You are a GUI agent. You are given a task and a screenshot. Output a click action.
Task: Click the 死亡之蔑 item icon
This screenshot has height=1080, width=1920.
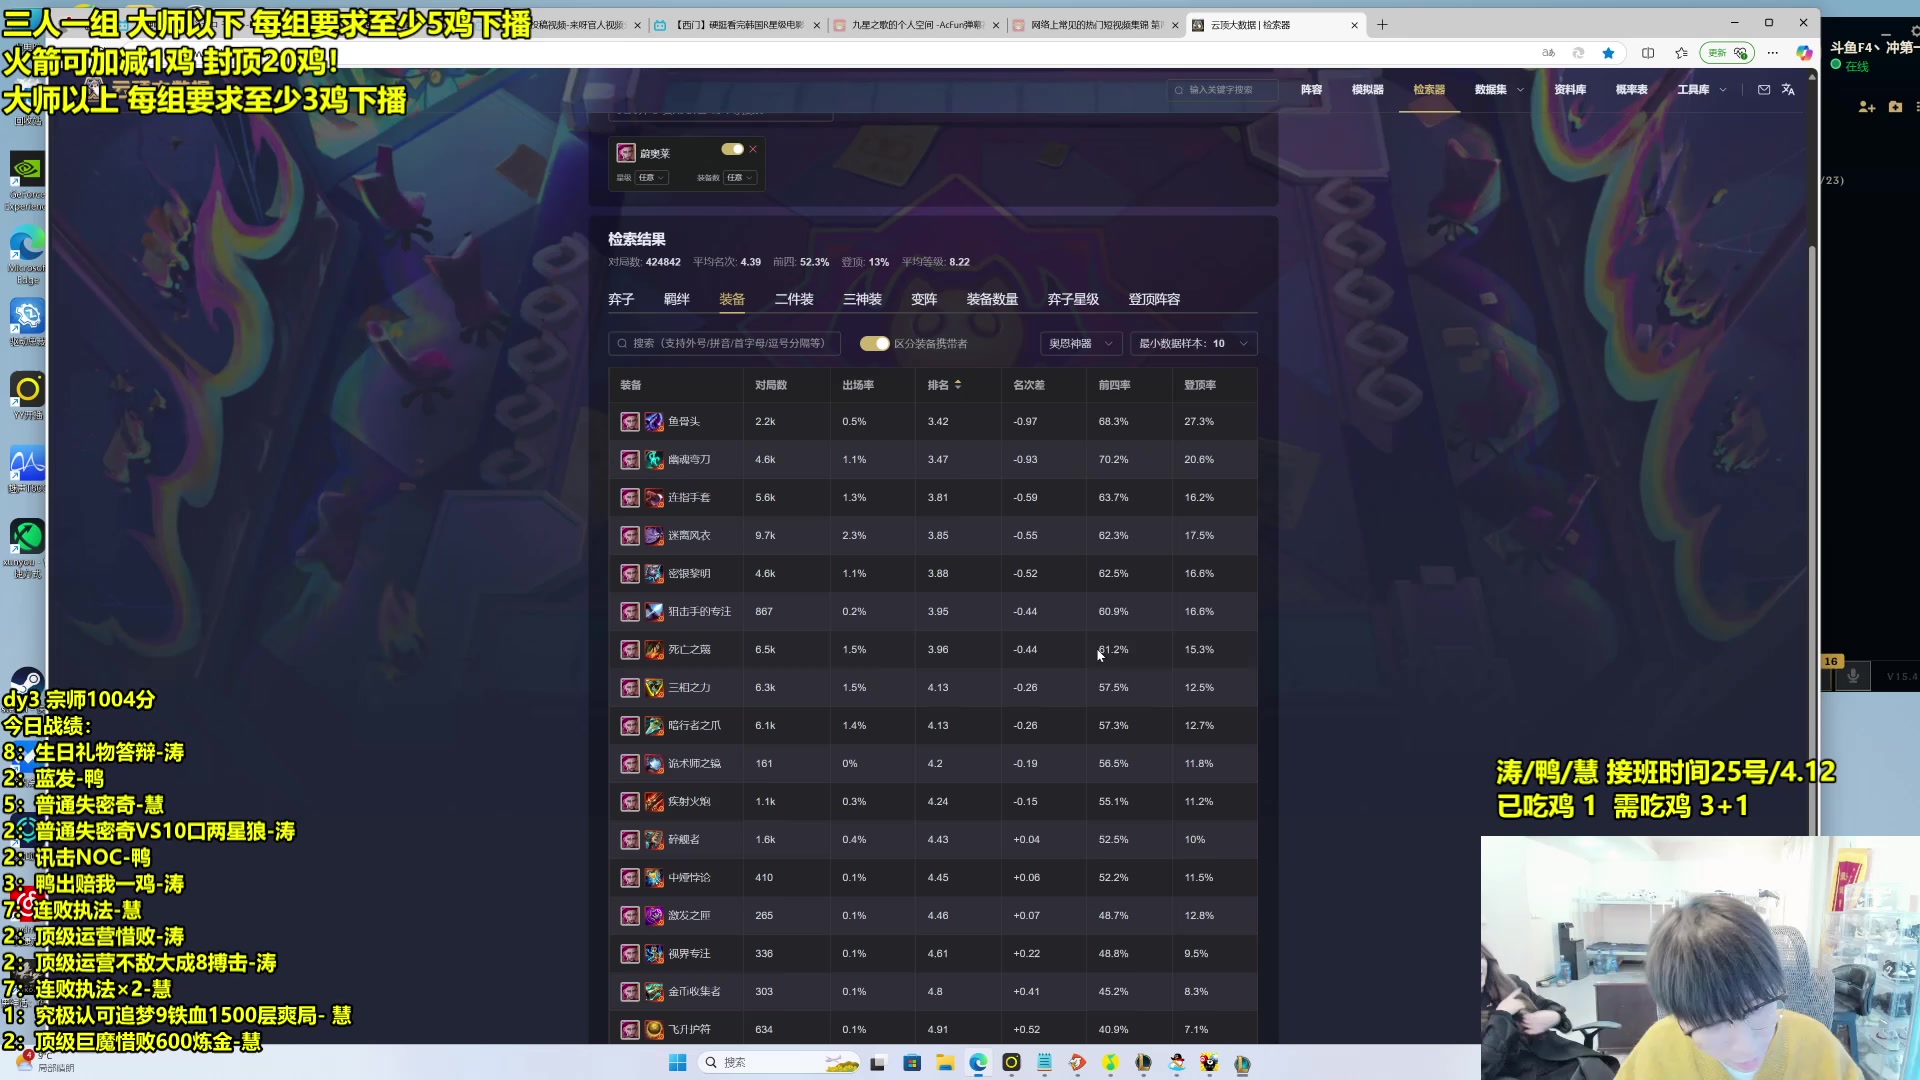(654, 650)
